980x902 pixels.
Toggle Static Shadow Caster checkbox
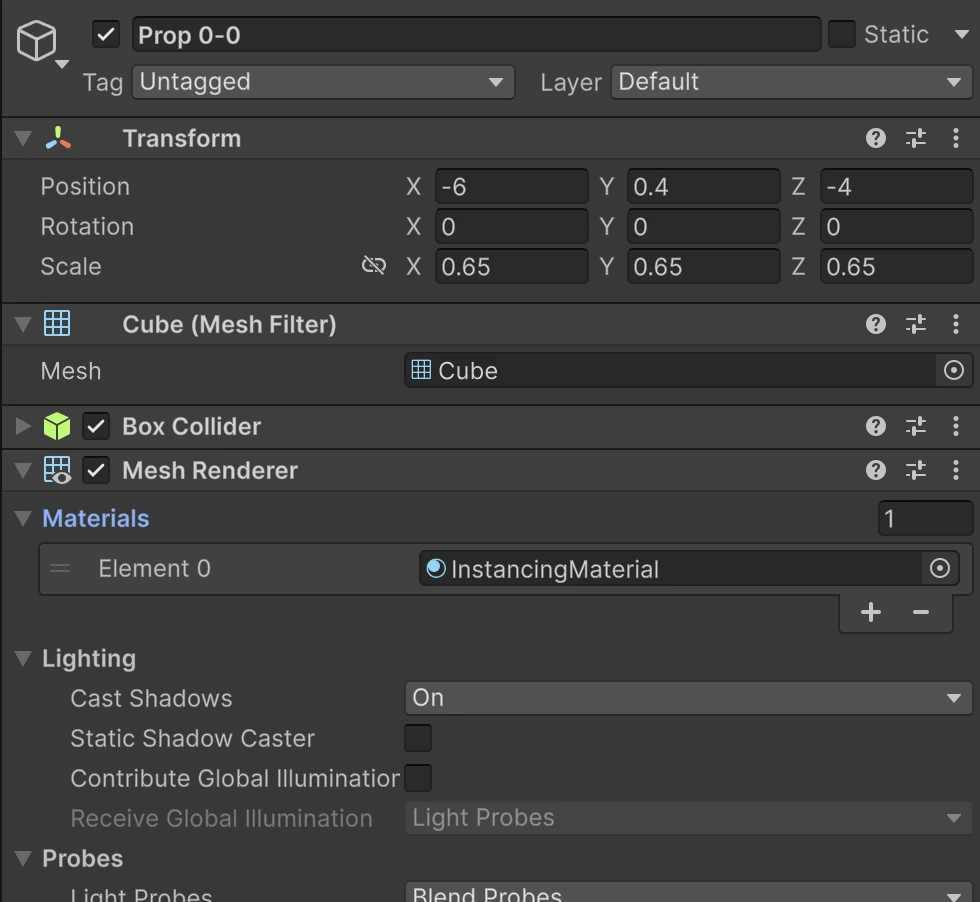coord(418,738)
